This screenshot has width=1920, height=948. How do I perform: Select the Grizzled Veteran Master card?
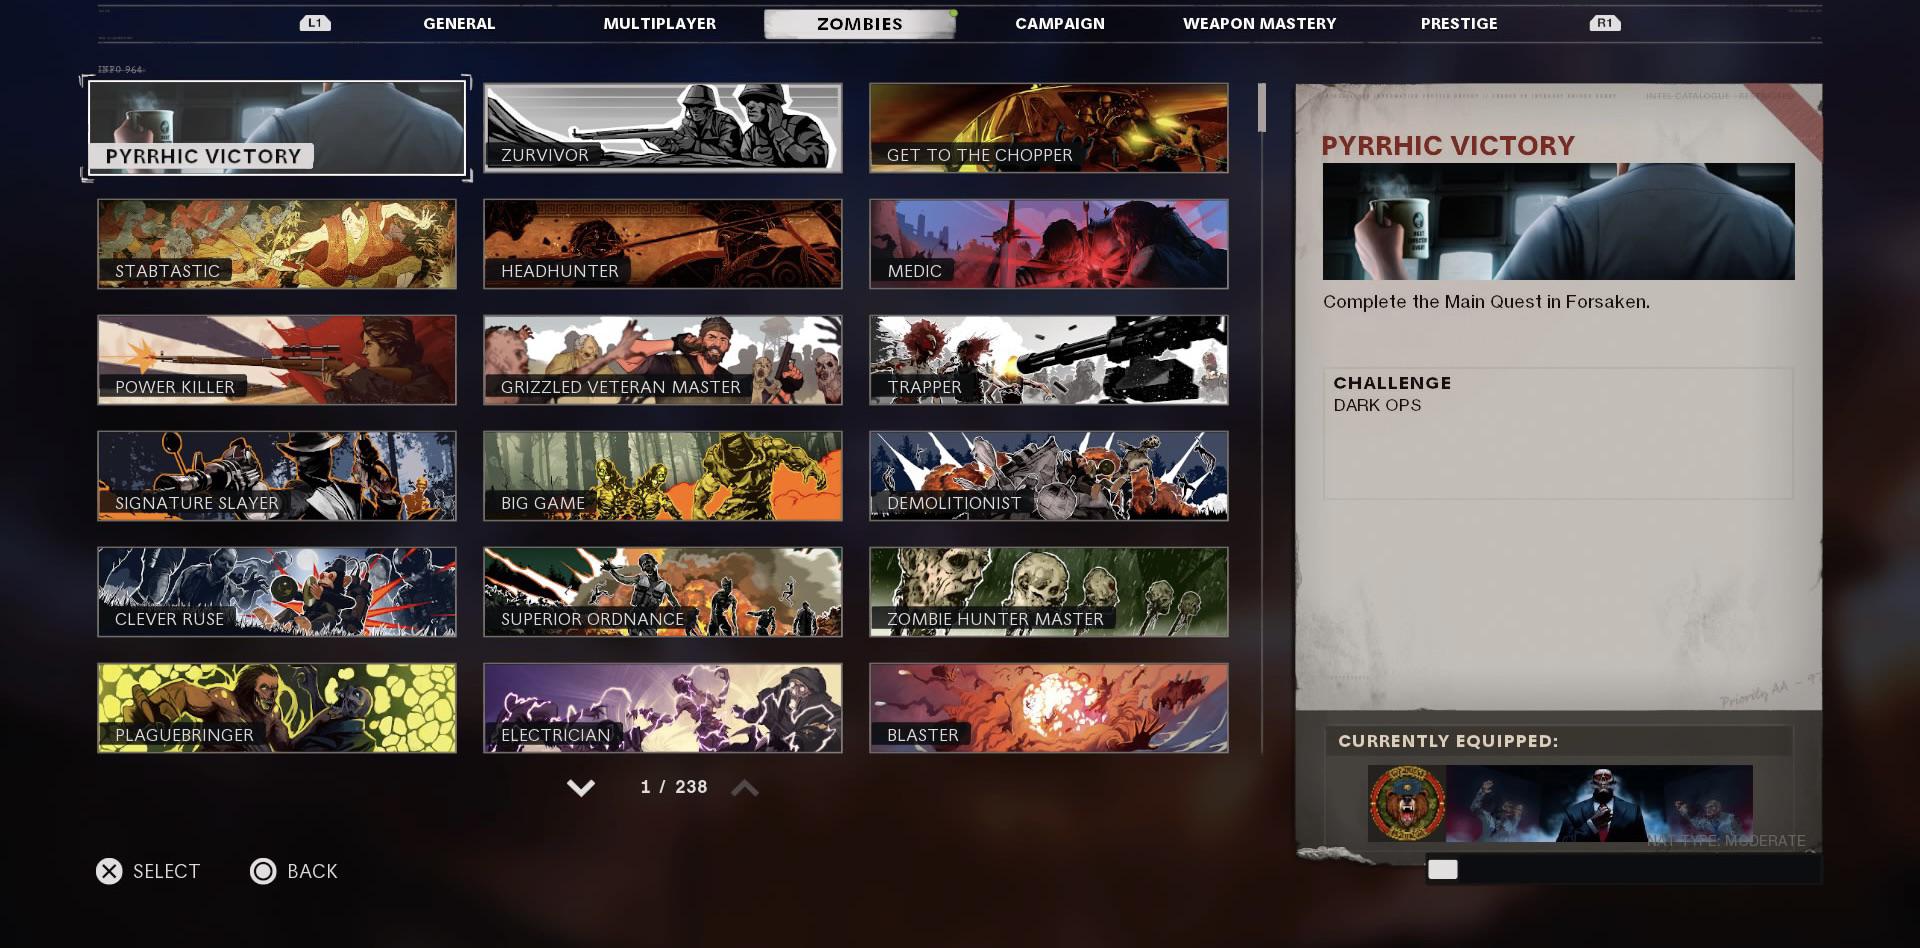click(x=663, y=360)
